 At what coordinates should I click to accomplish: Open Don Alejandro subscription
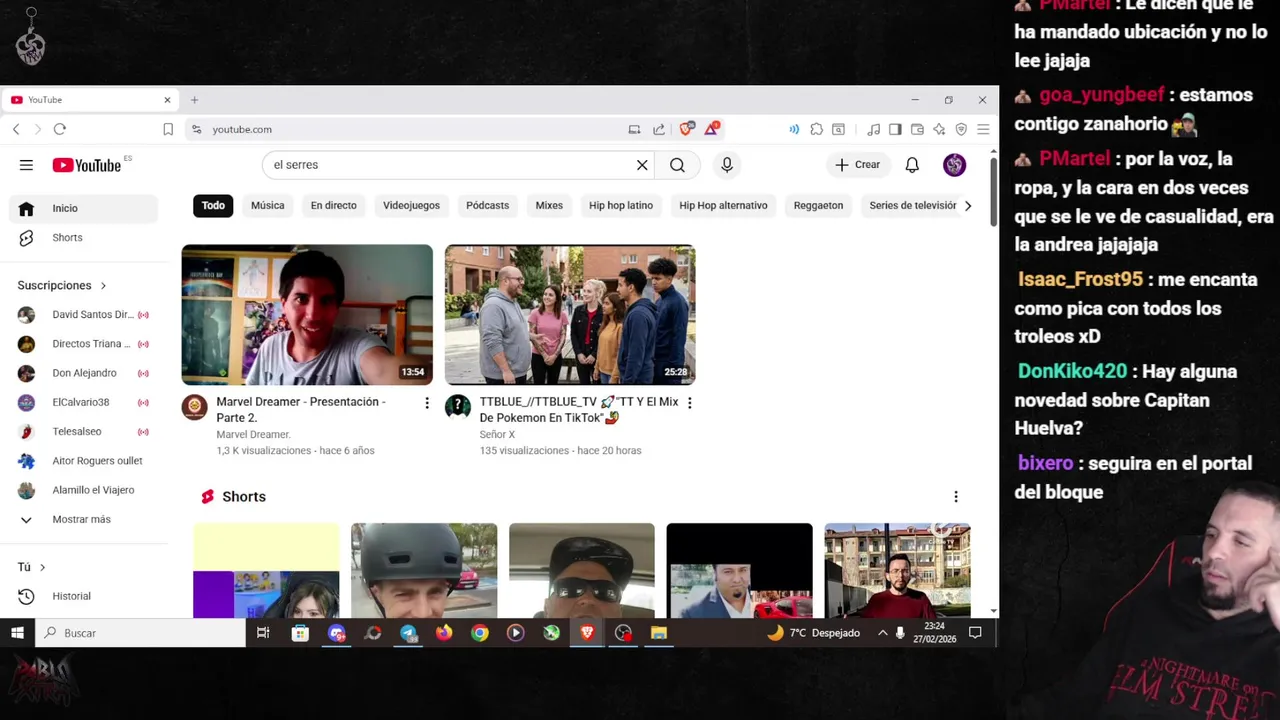click(84, 373)
